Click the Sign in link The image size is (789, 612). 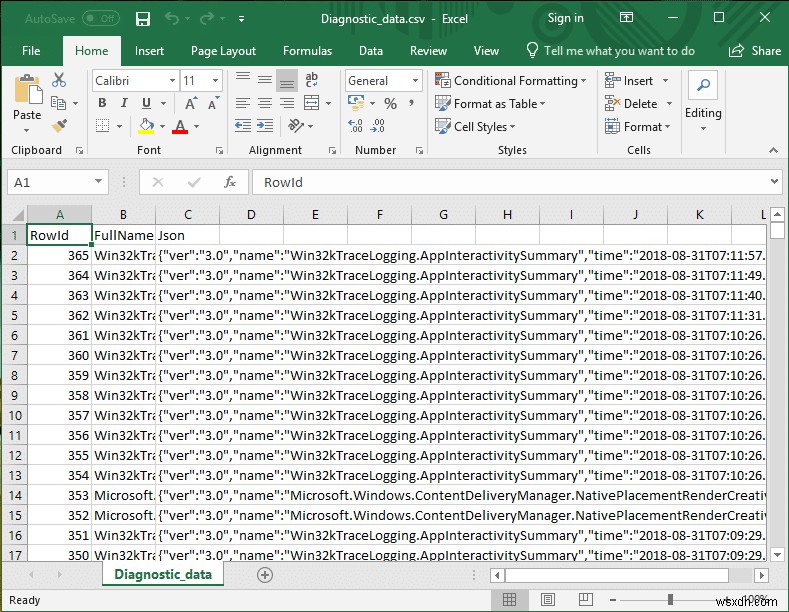[x=565, y=18]
